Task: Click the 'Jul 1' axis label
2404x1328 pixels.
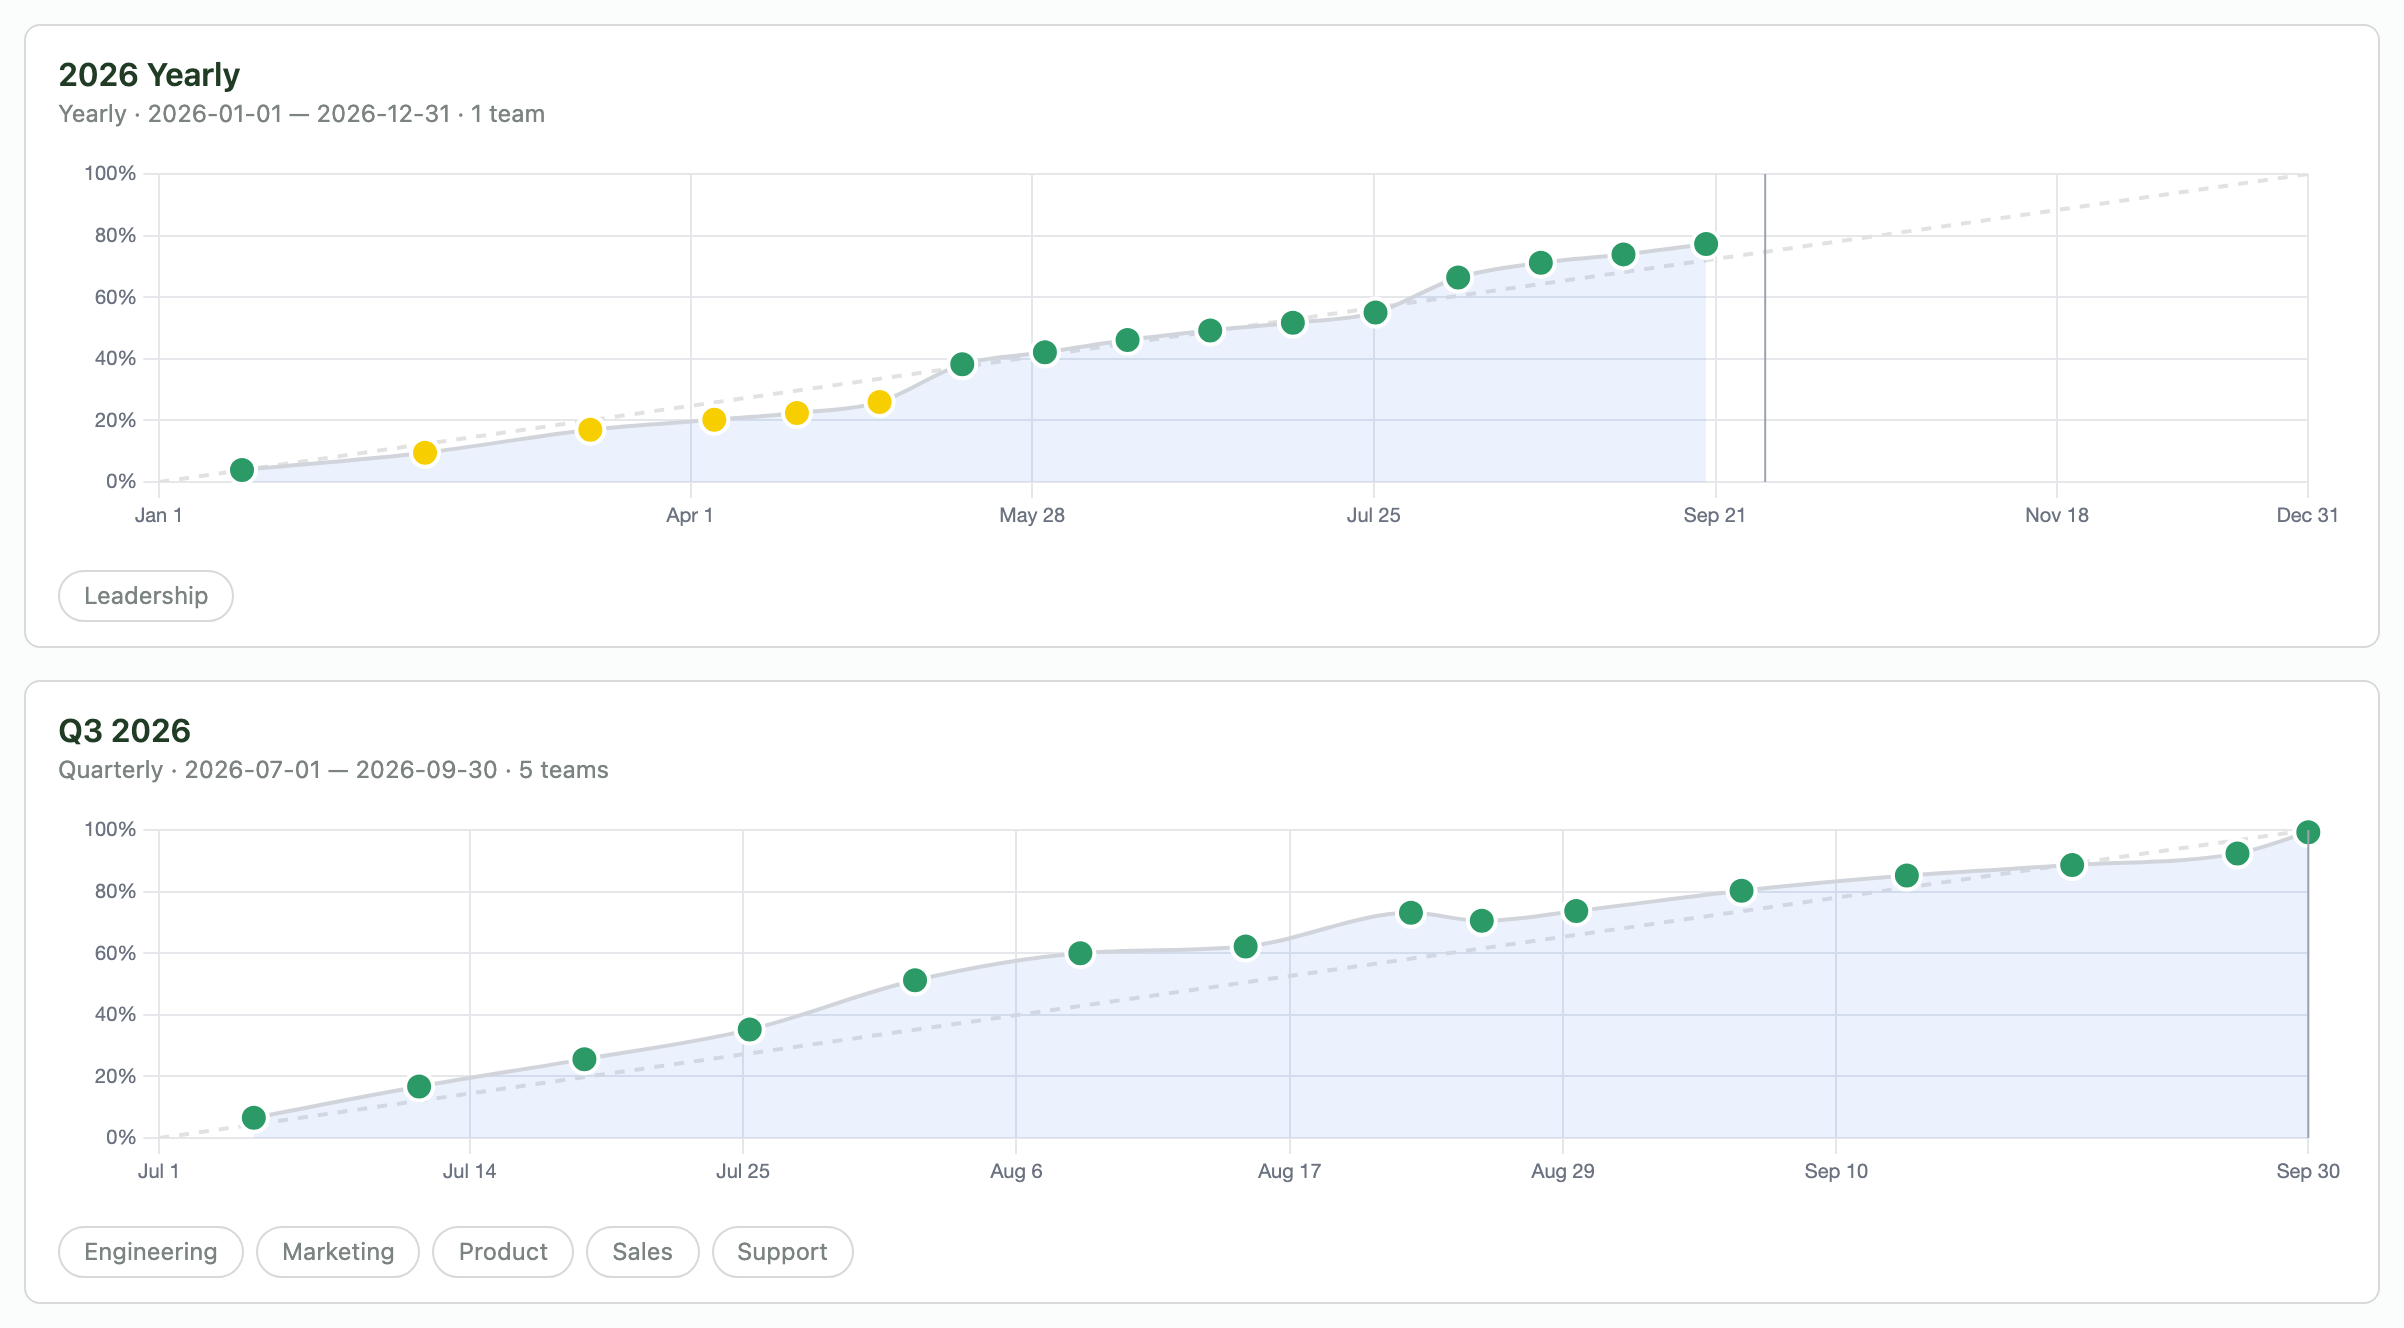Action: coord(159,1171)
